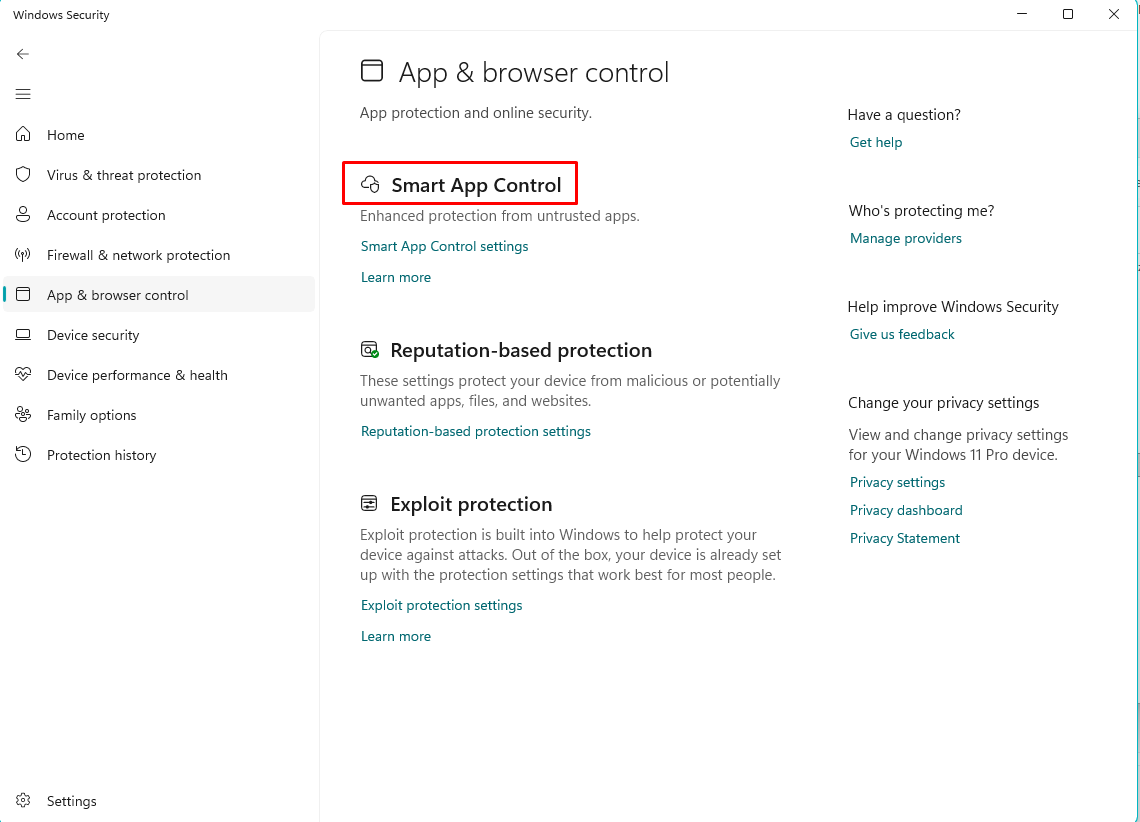Click the Firewall & network protection antenna icon

pyautogui.click(x=23, y=254)
